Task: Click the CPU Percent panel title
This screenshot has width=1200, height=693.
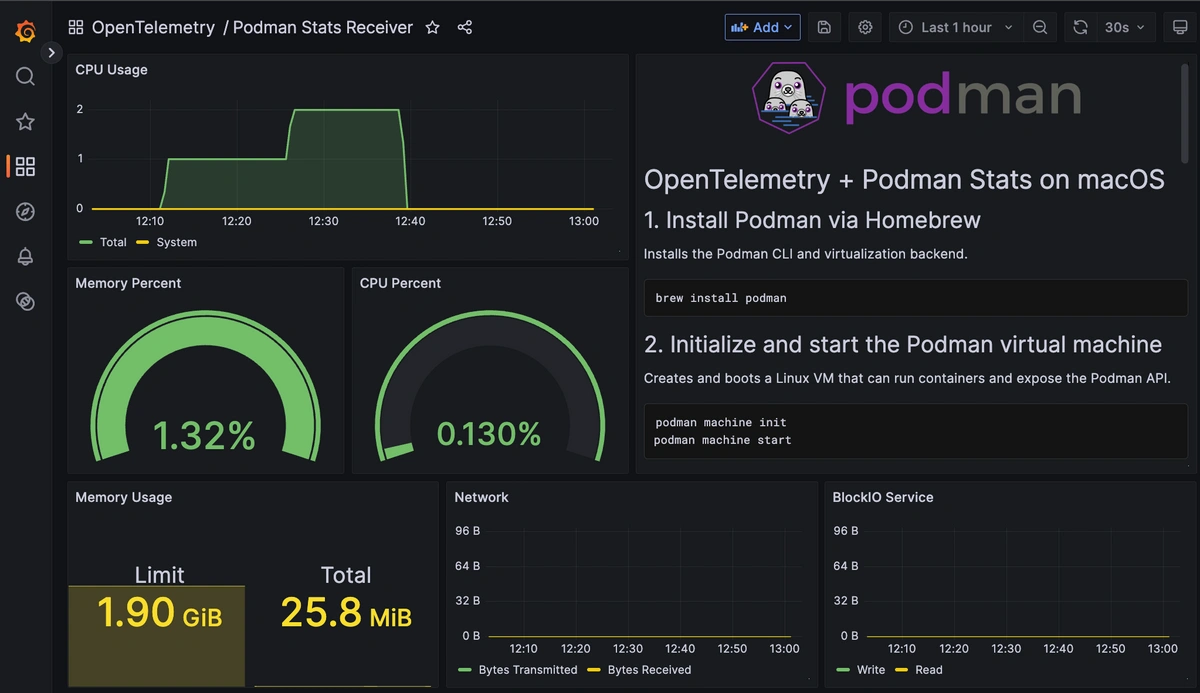Action: pos(400,283)
